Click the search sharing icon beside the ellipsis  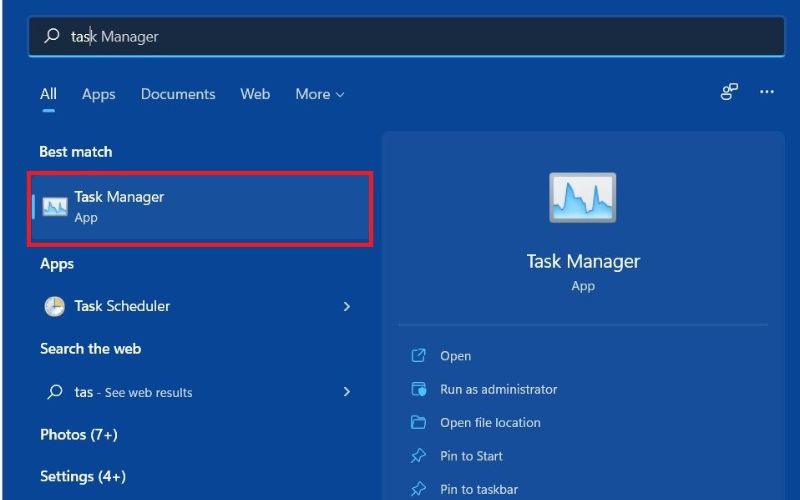click(x=729, y=92)
